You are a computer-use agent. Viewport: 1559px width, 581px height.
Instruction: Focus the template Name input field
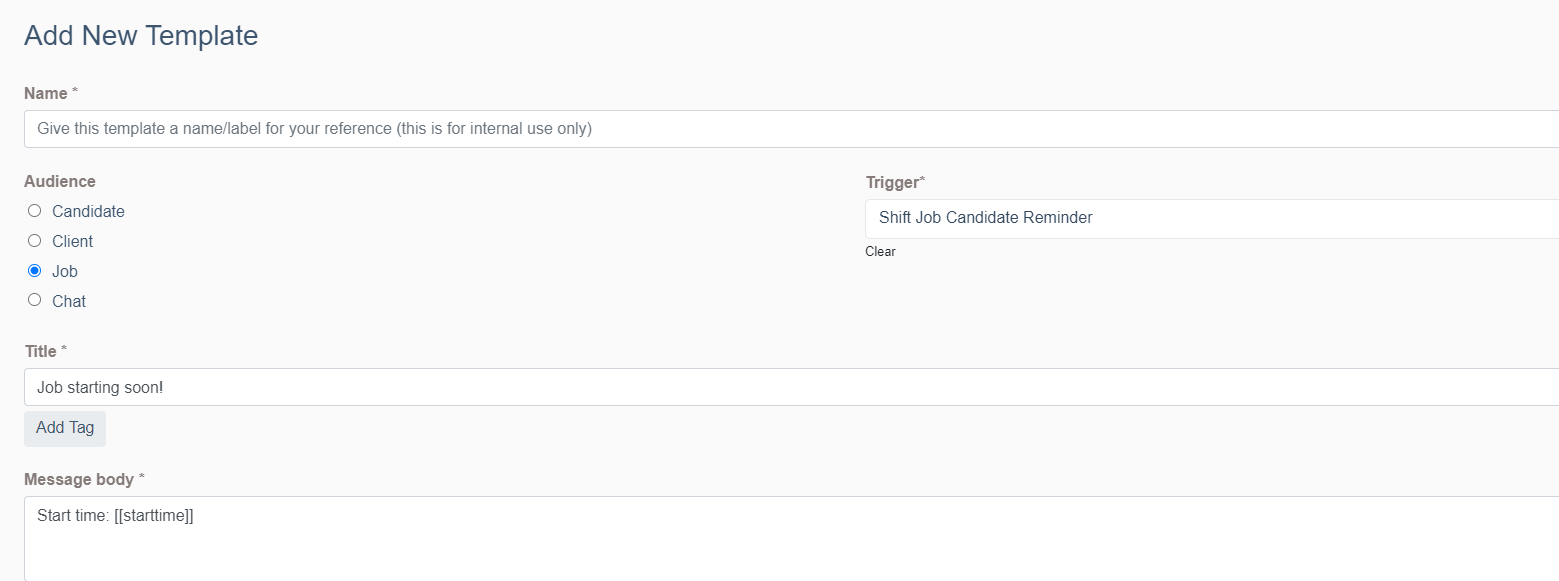(791, 129)
